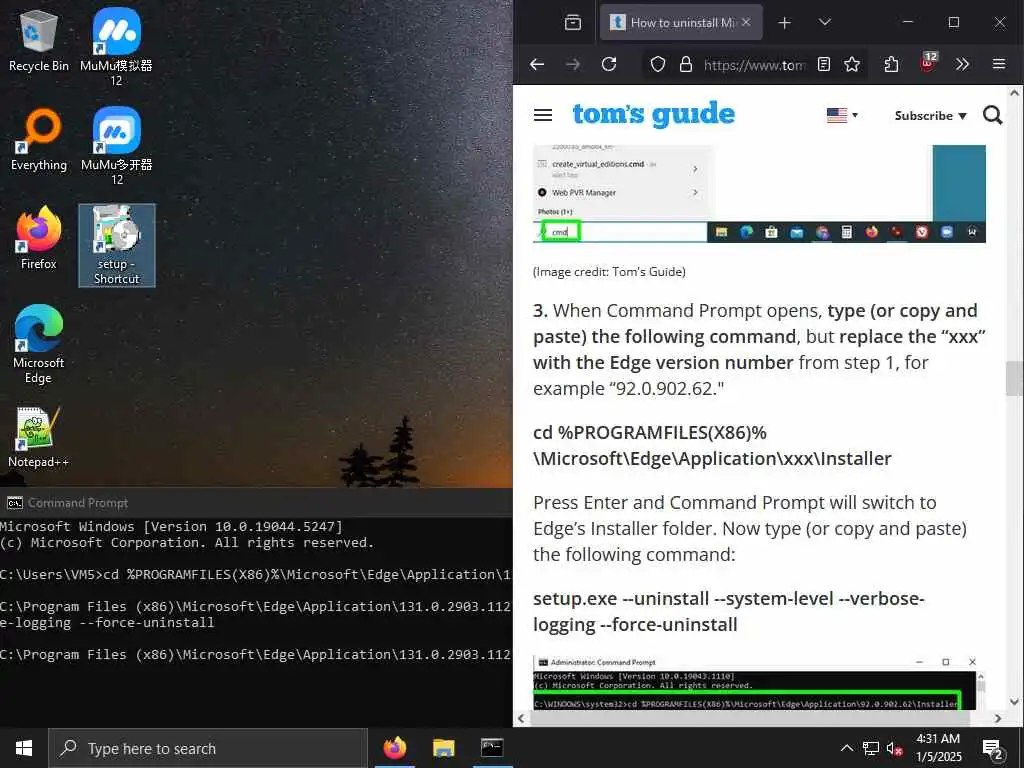Select the Everything desktop shortcut
Screen dimensions: 1024x768
point(39,140)
